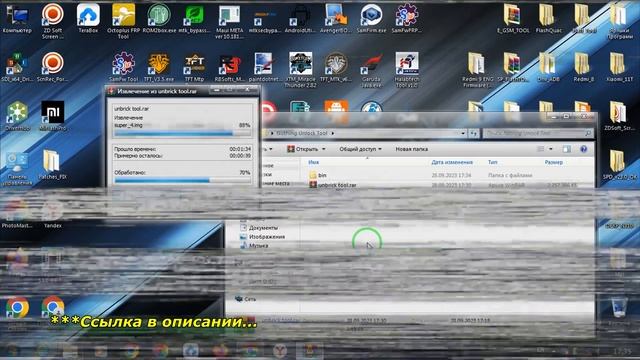Screen dimensions: 640x360
Task: Open Открыть dropdown arrow in Explorer
Action: point(324,149)
